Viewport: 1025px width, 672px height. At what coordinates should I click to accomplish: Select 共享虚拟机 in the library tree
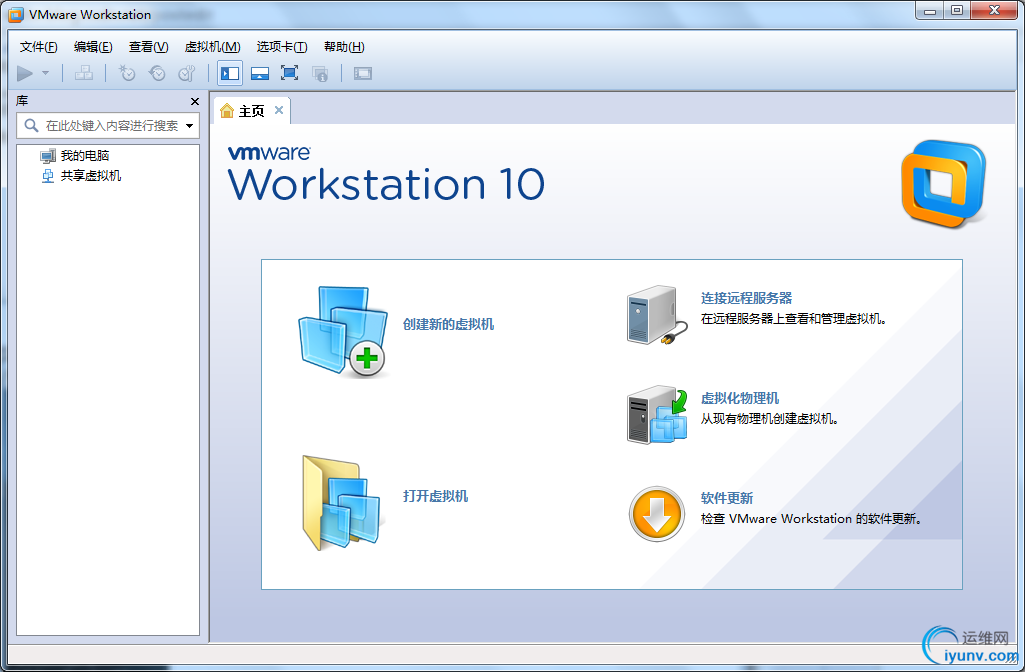[x=91, y=175]
